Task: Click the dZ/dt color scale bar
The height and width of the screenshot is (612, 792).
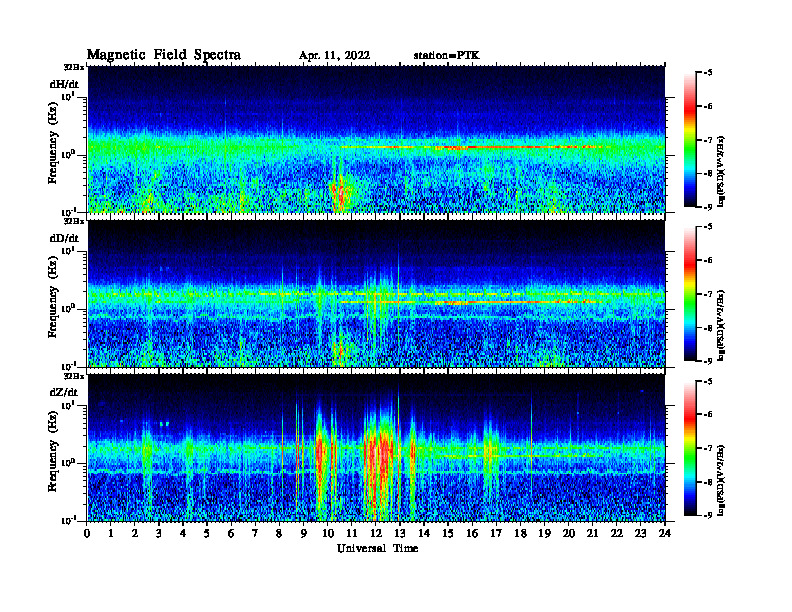Action: (689, 448)
